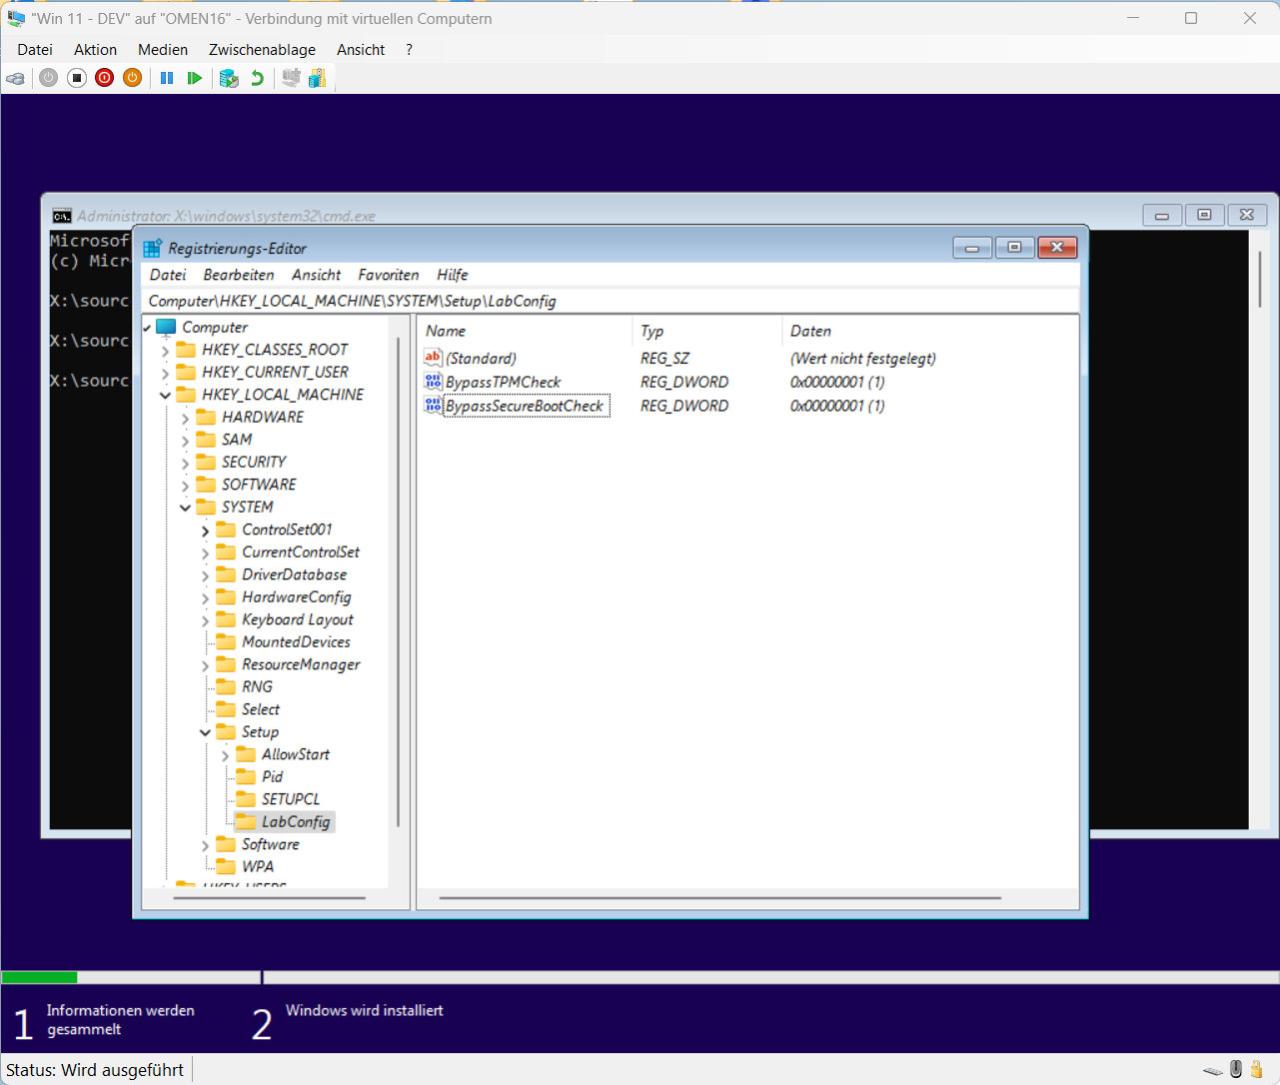
Task: Click the folder icon beside RNG
Action: [226, 687]
